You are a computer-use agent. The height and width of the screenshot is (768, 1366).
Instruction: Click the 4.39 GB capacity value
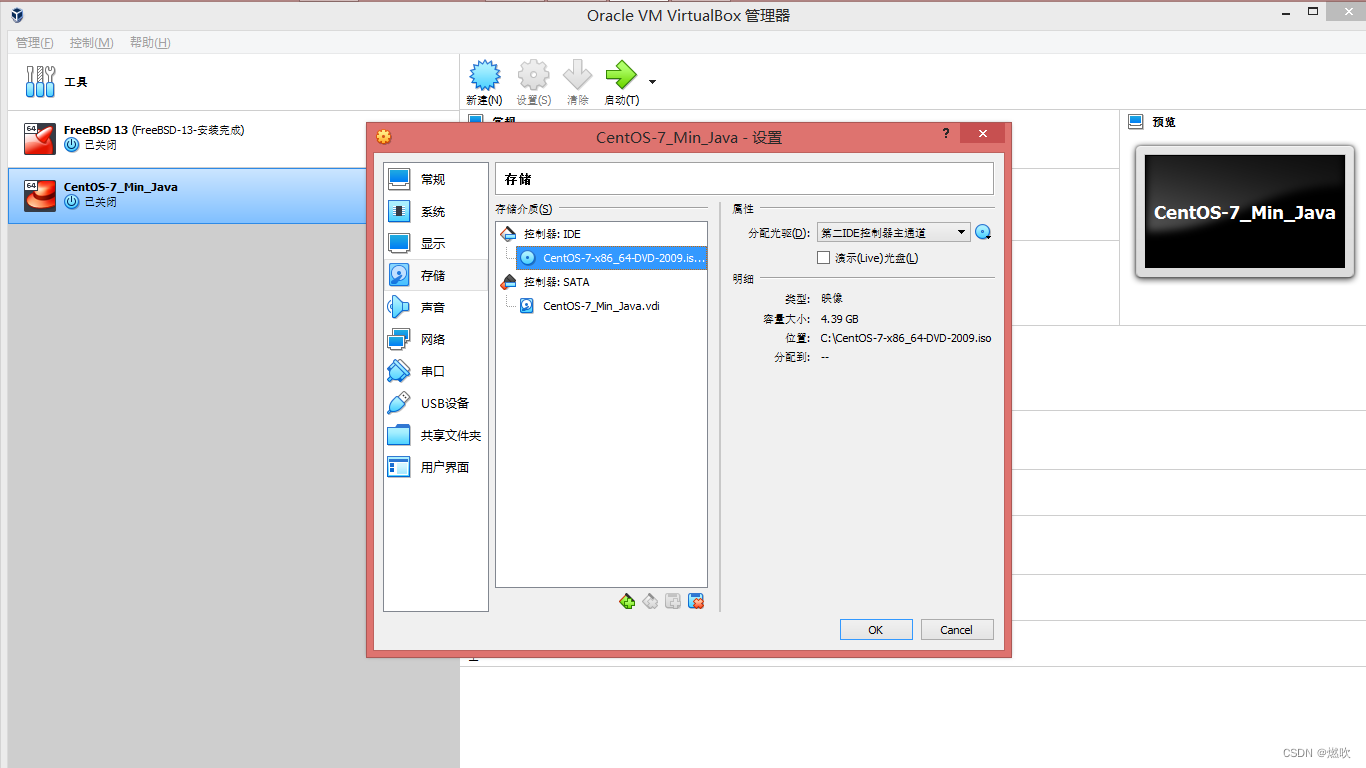click(x=839, y=319)
